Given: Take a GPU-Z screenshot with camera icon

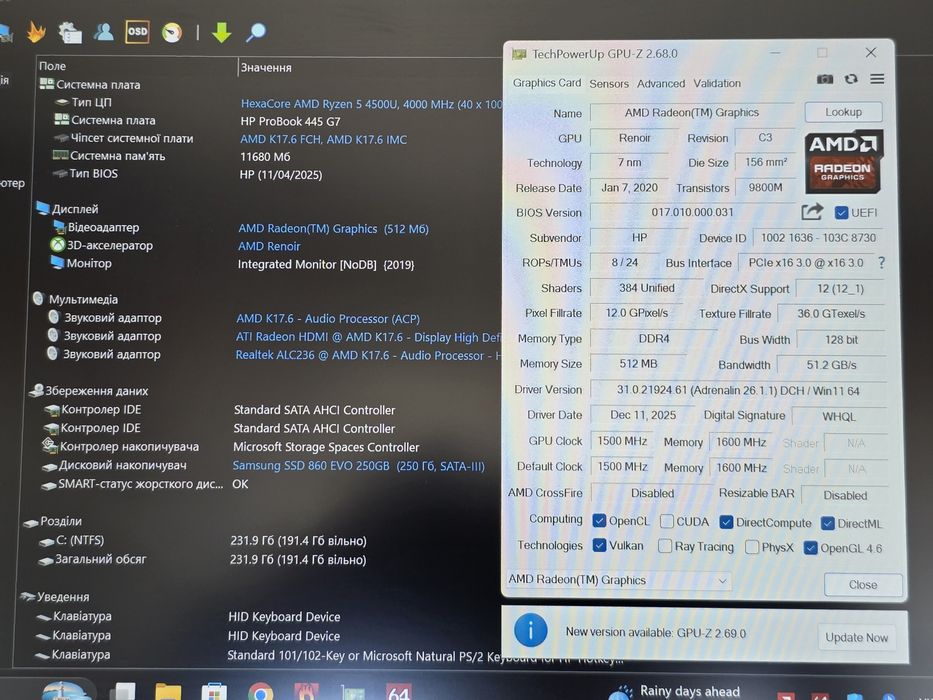Looking at the screenshot, I should click(825, 79).
